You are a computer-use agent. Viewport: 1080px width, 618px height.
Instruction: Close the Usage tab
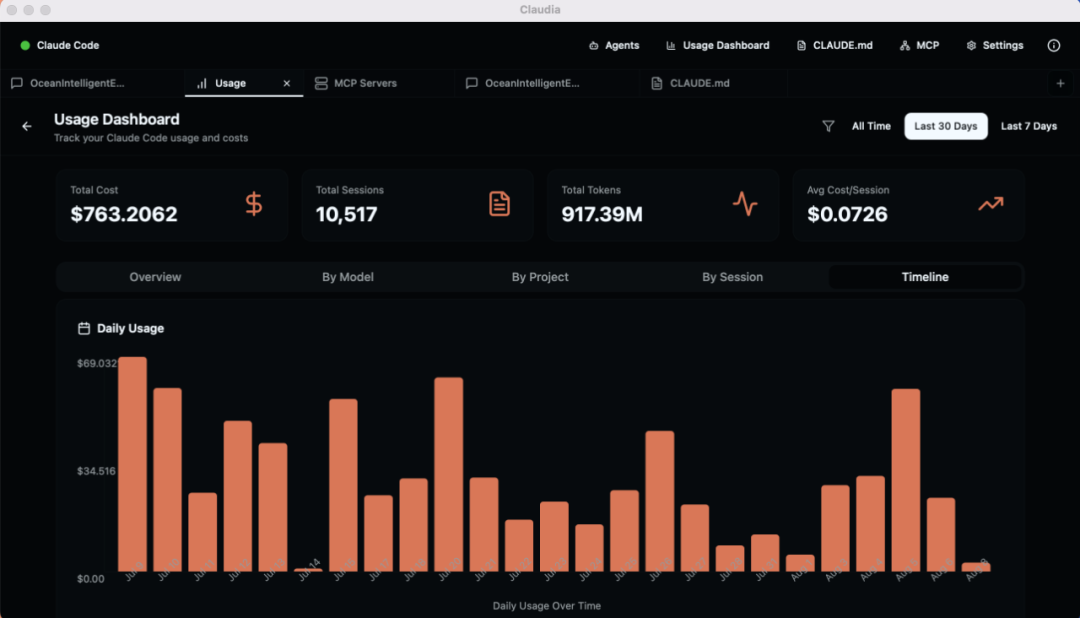tap(287, 84)
